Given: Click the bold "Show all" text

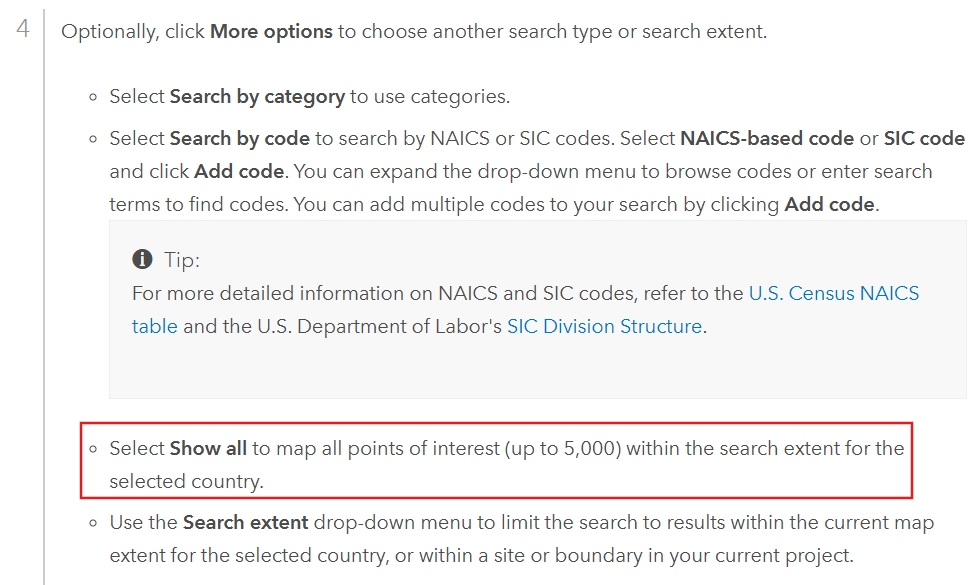Looking at the screenshot, I should tap(208, 448).
